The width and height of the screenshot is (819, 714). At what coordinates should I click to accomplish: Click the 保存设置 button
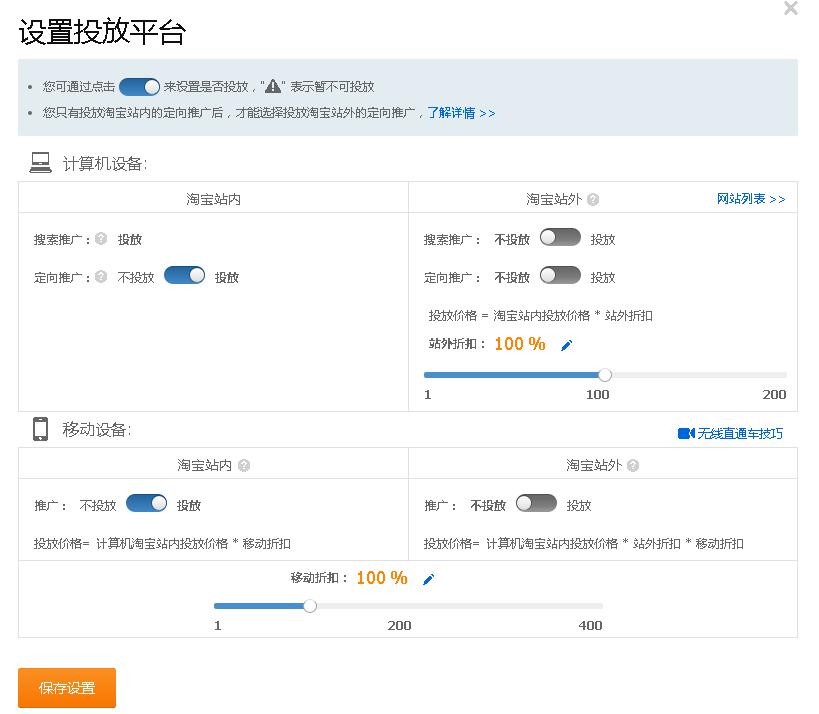click(x=66, y=688)
